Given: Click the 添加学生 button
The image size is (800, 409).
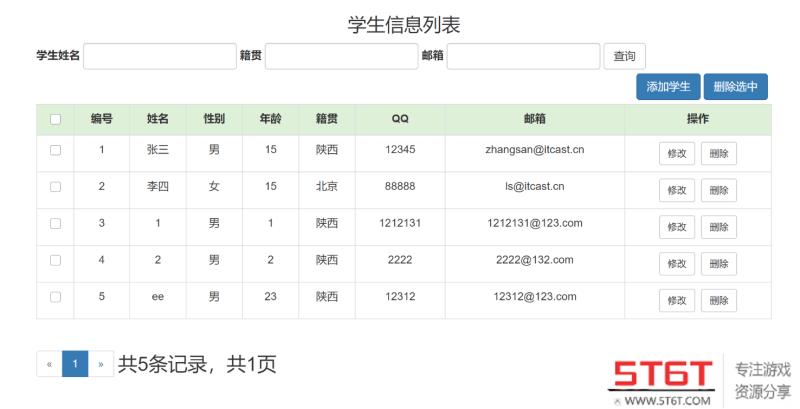Looking at the screenshot, I should coord(668,87).
